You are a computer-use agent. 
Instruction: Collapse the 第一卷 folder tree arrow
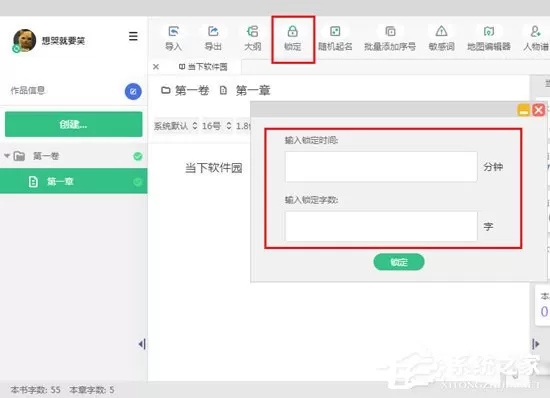[x=7, y=156]
